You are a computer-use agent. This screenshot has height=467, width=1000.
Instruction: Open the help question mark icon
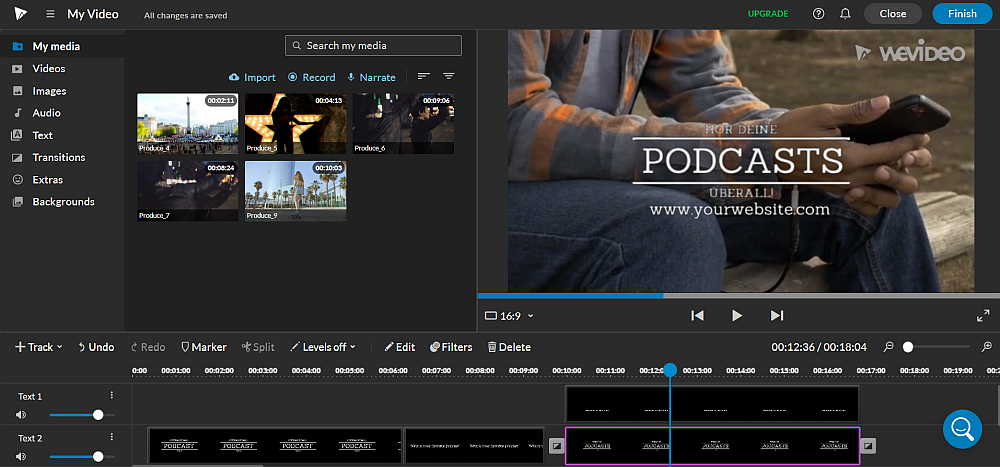point(819,14)
